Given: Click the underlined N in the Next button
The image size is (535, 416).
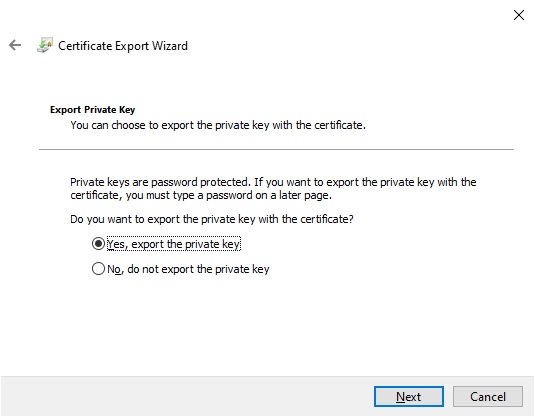Looking at the screenshot, I should pyautogui.click(x=400, y=397).
